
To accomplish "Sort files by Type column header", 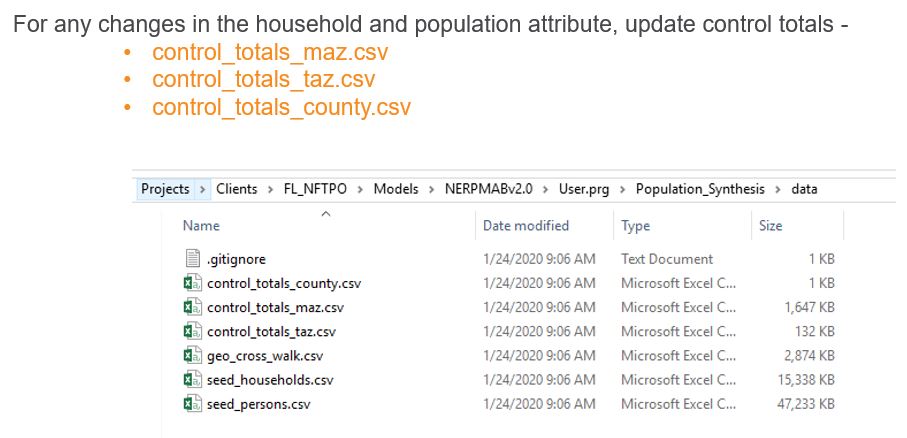I will (636, 226).
